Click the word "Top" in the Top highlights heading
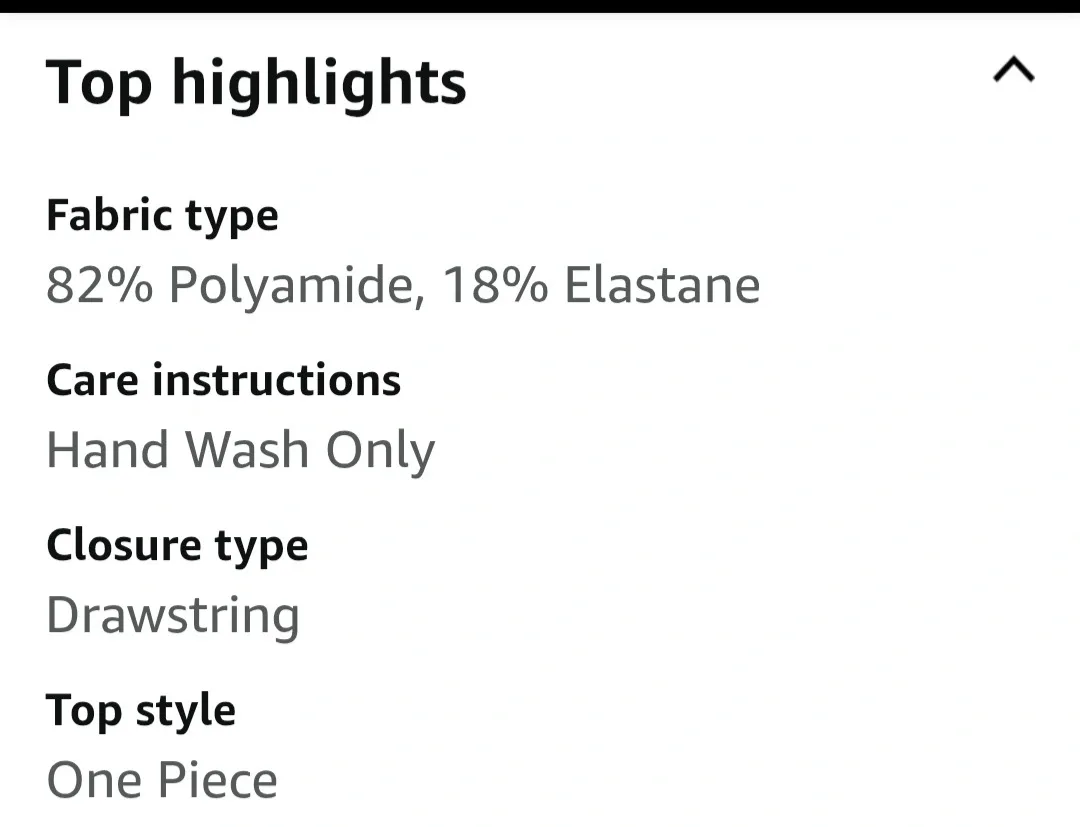This screenshot has width=1080, height=827. click(x=99, y=83)
